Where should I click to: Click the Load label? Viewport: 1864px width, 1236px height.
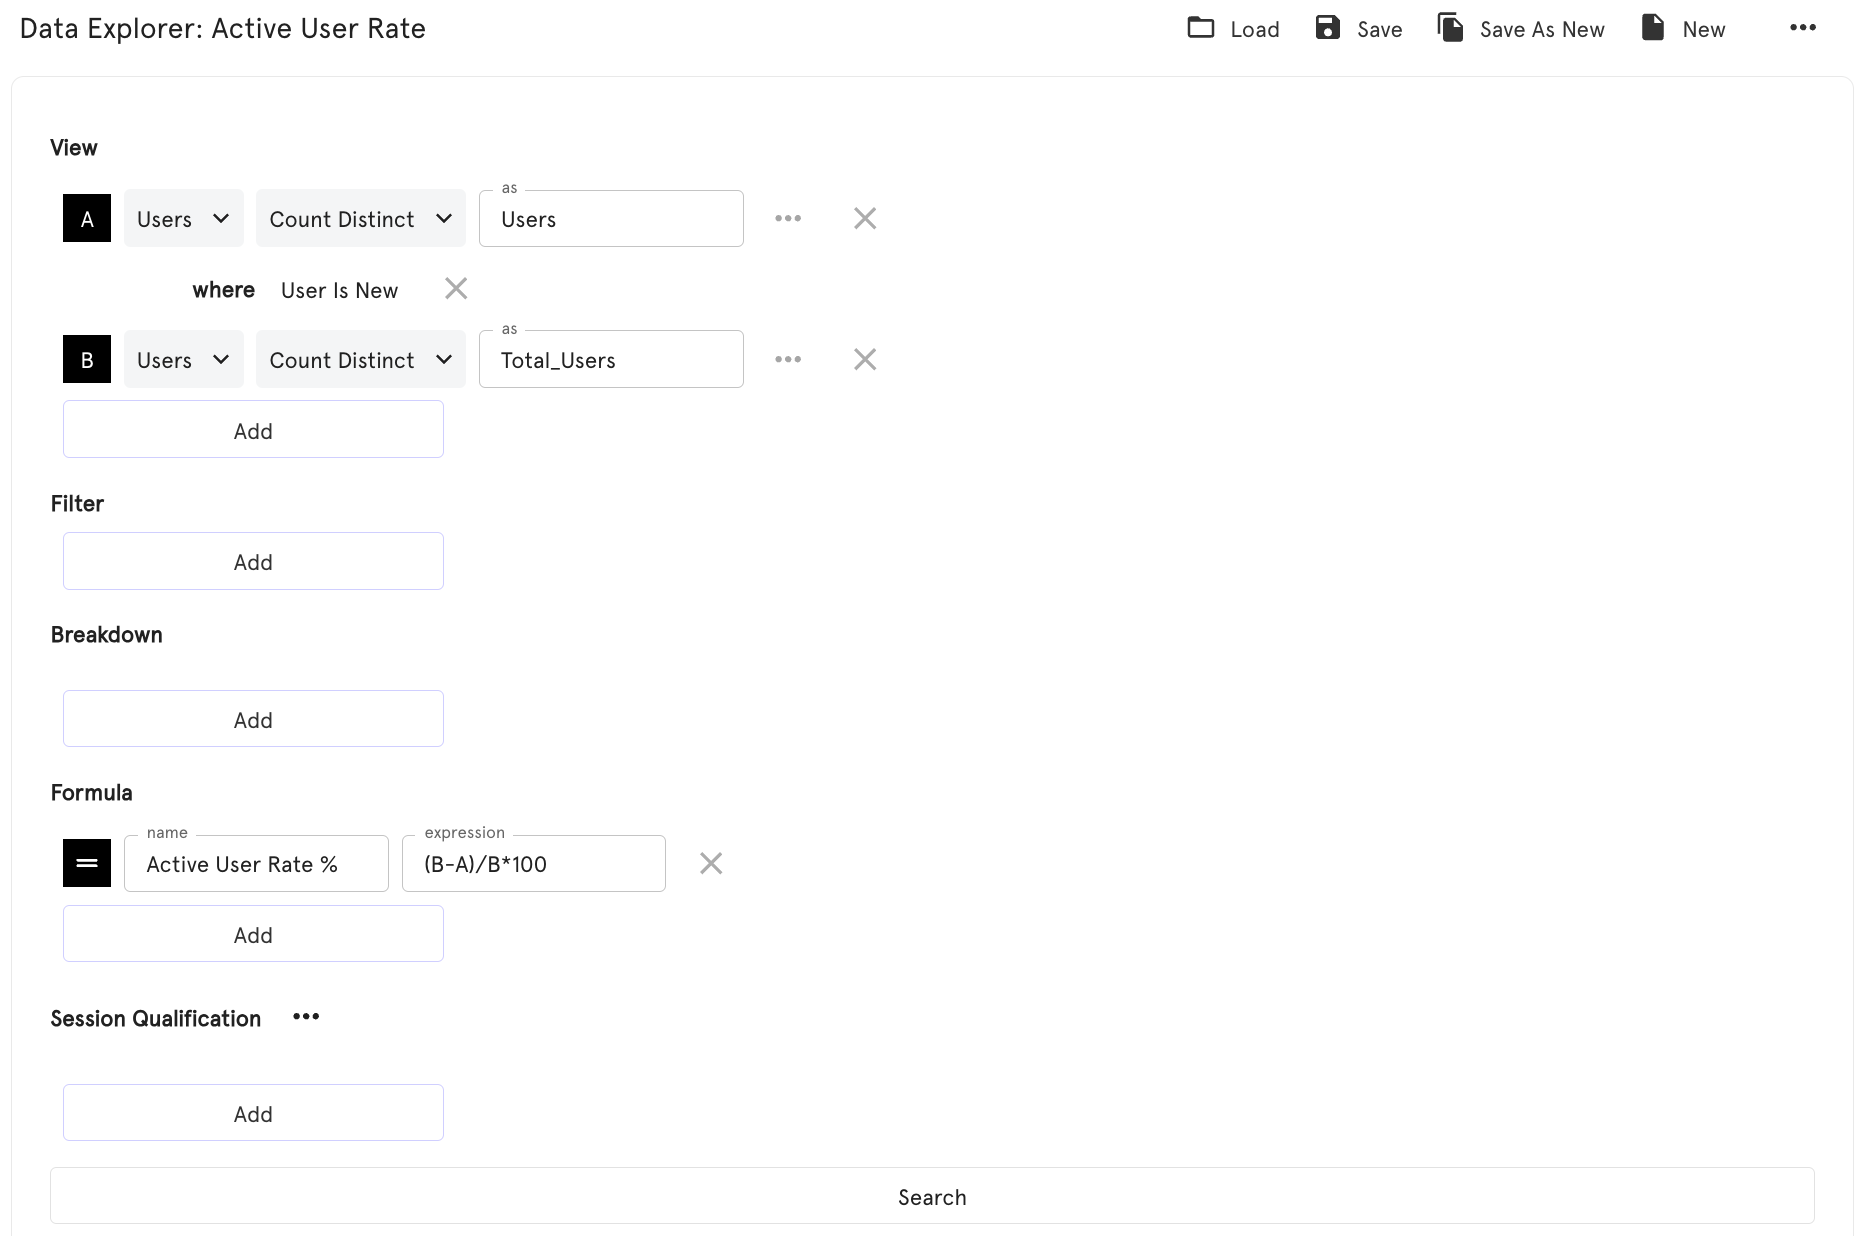coord(1255,30)
